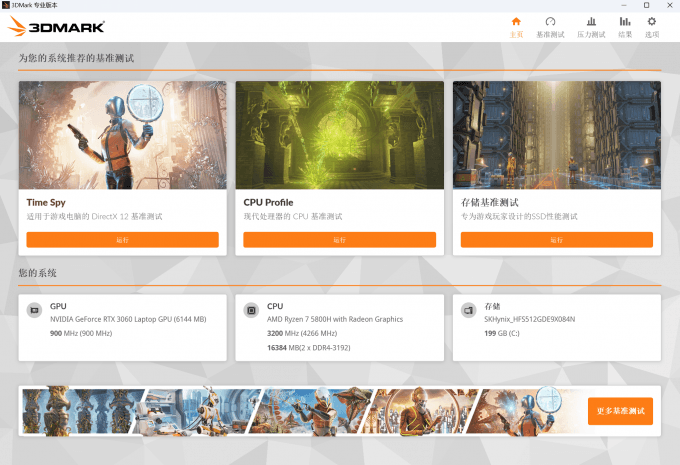Click the 3200 MHz CPU clock value
This screenshot has height=465, width=680.
[x=302, y=333]
